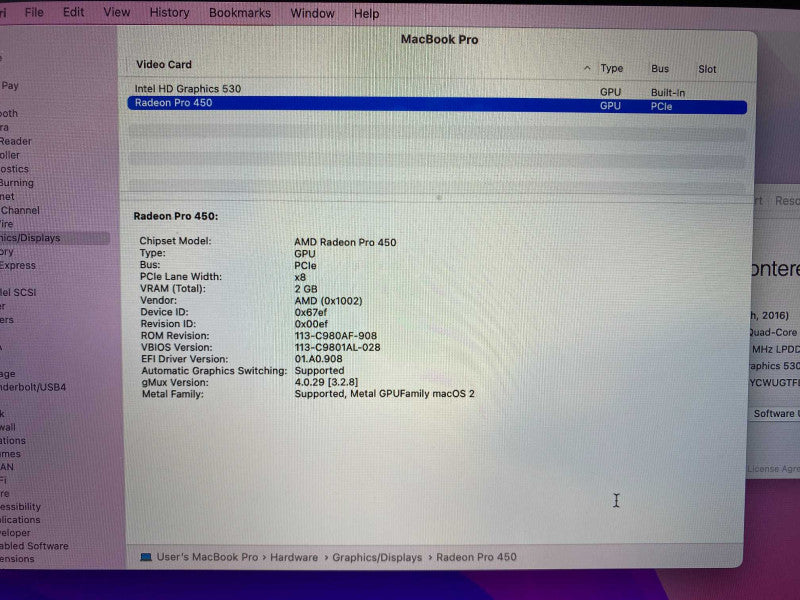Image resolution: width=800 pixels, height=600 pixels.
Task: Open the View menu
Action: [116, 12]
